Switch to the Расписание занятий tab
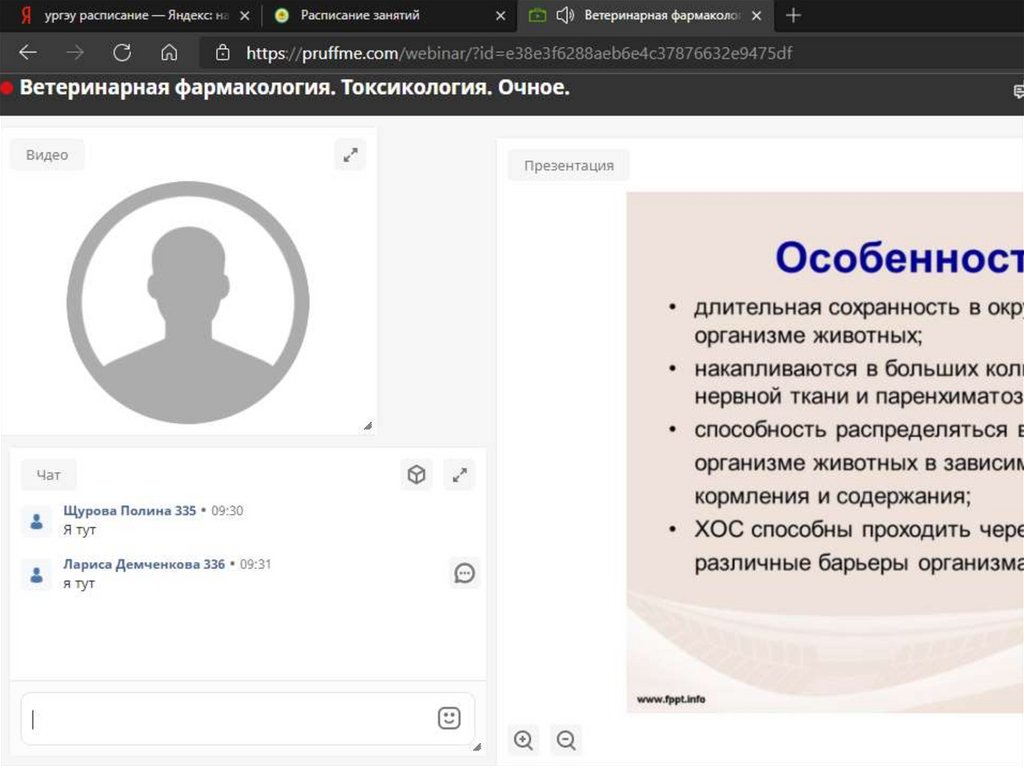Image resolution: width=1024 pixels, height=767 pixels. pyautogui.click(x=360, y=15)
